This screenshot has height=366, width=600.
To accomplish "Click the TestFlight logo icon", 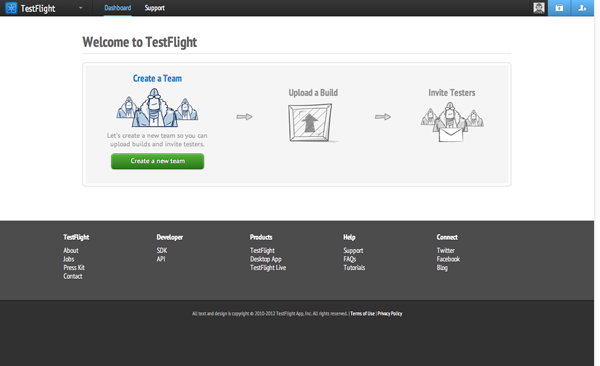I will pyautogui.click(x=11, y=8).
